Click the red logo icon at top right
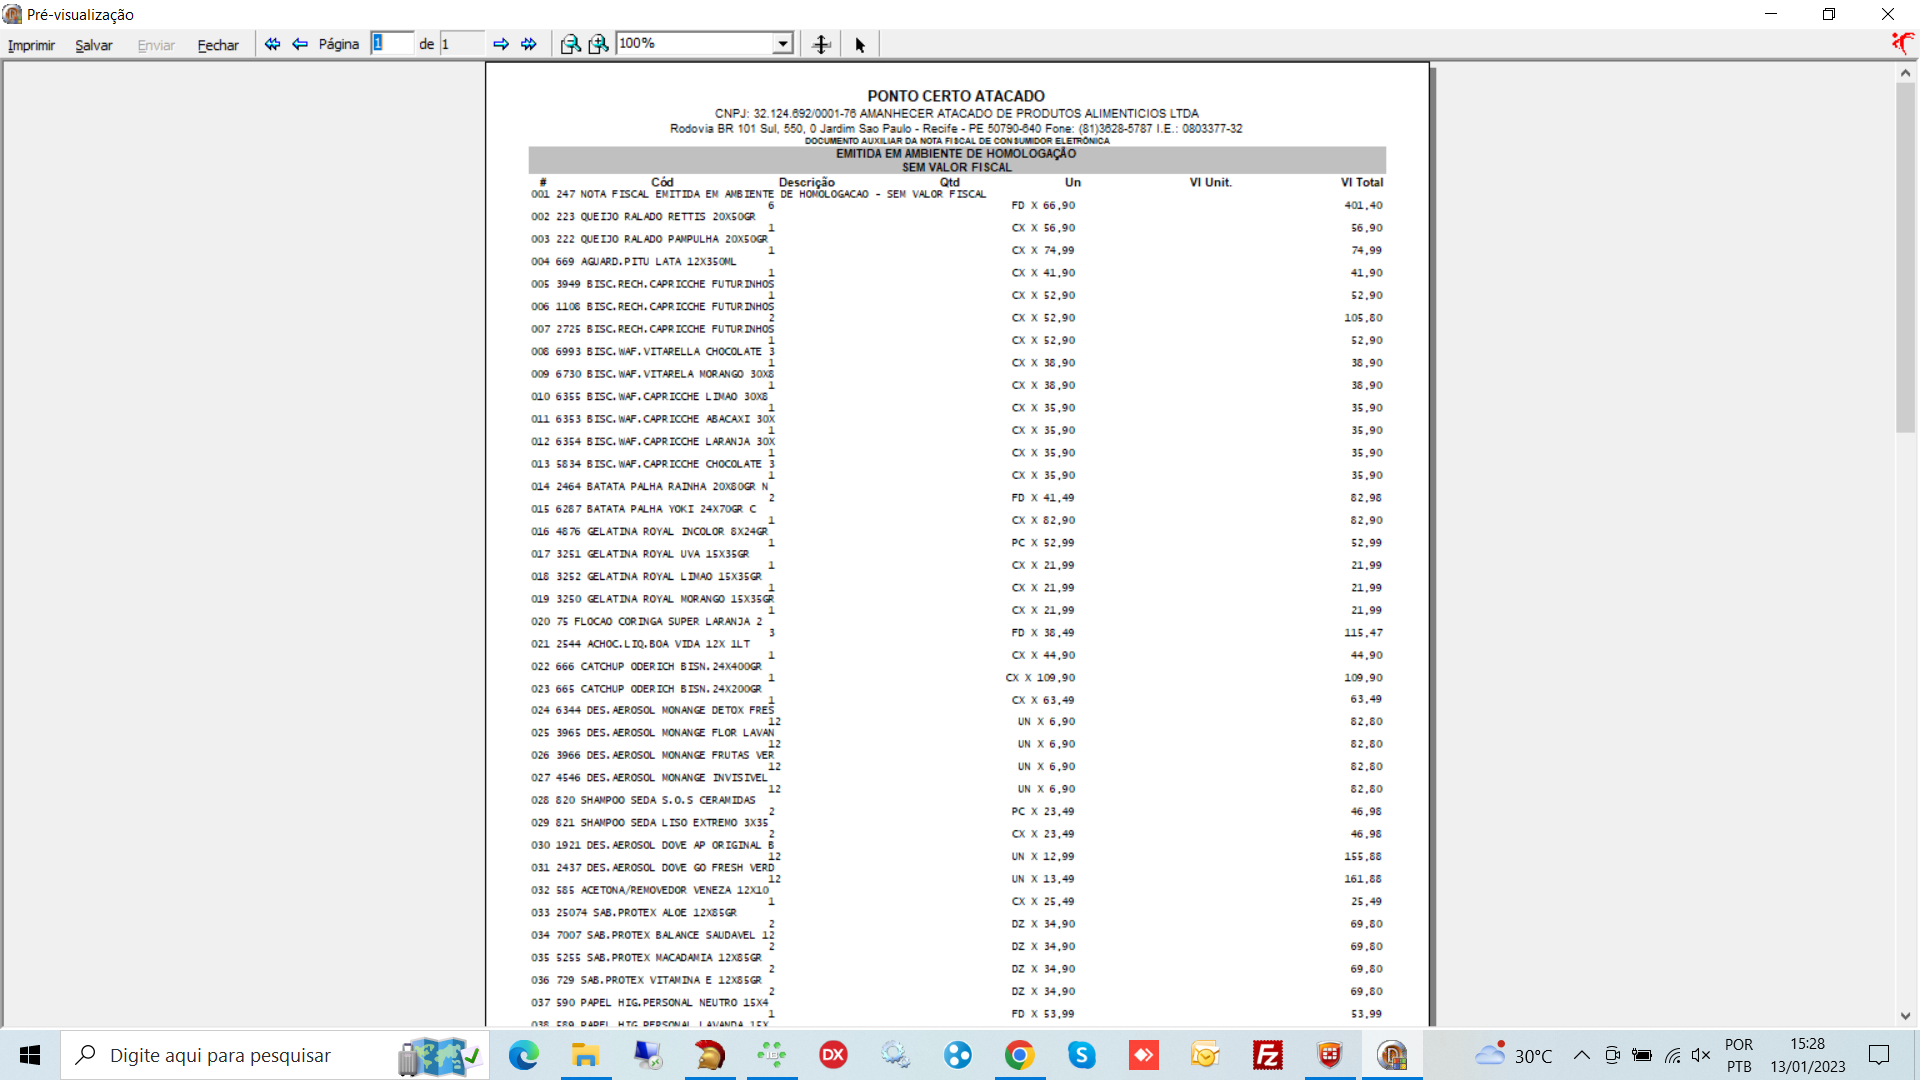 pyautogui.click(x=1902, y=43)
